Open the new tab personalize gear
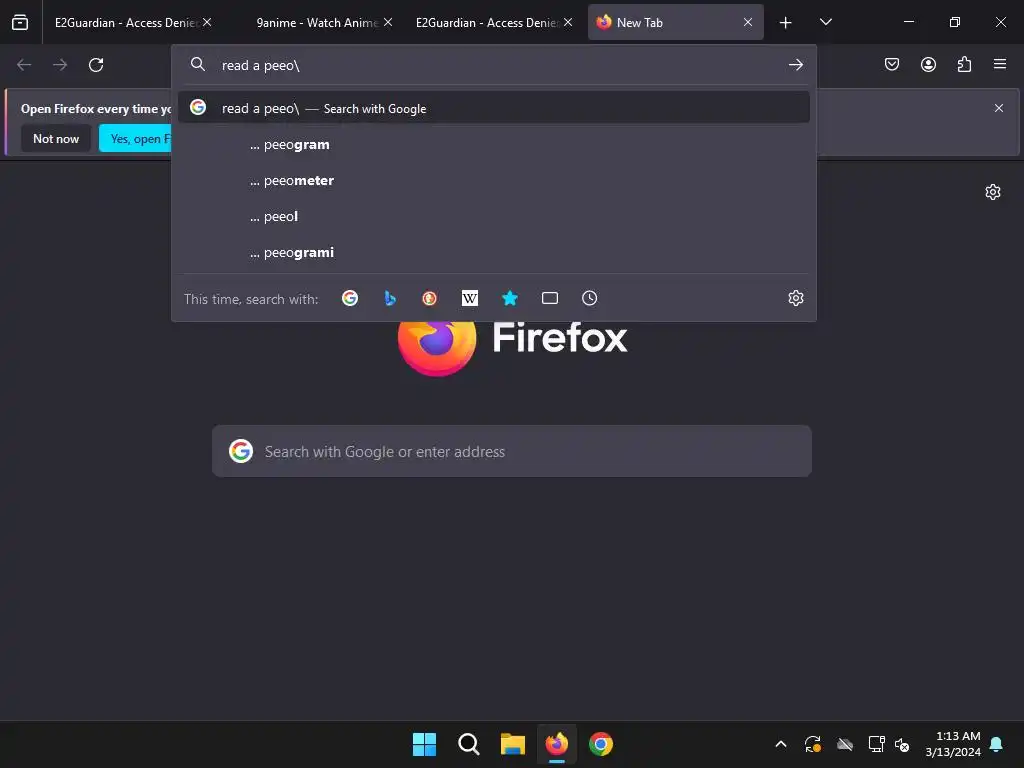 pos(993,192)
